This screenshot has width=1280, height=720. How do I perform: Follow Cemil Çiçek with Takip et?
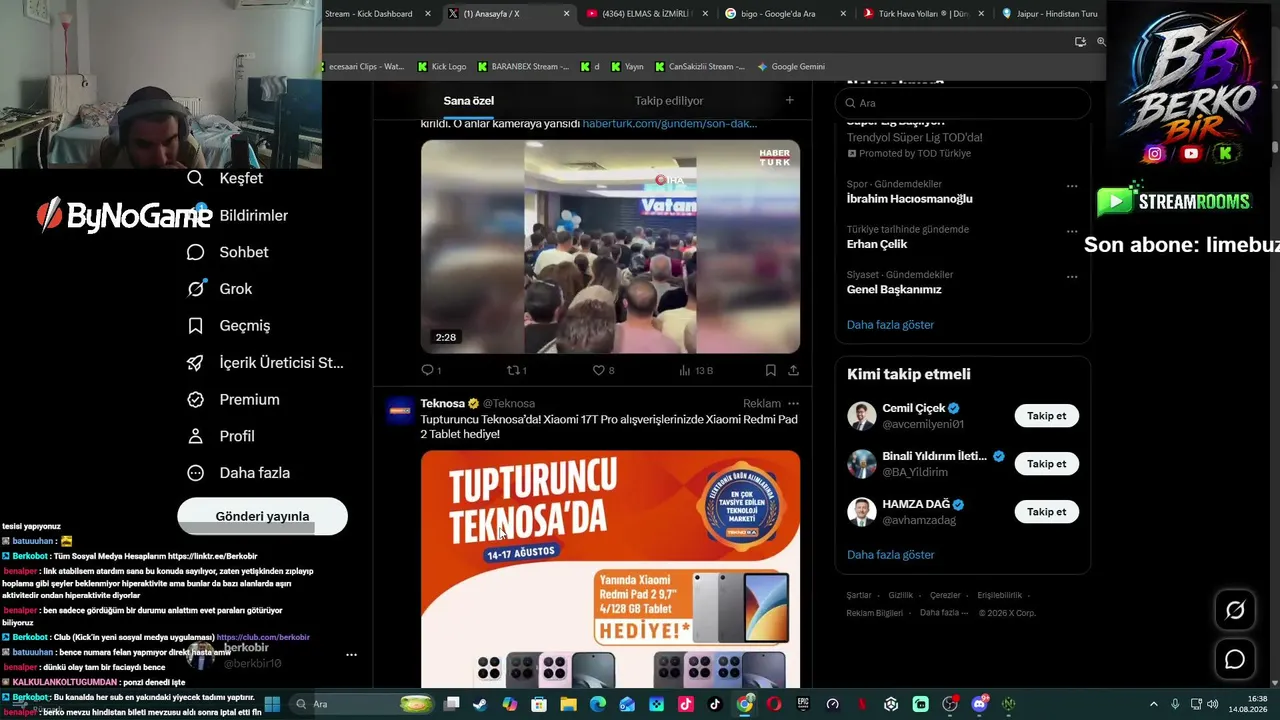pos(1046,416)
